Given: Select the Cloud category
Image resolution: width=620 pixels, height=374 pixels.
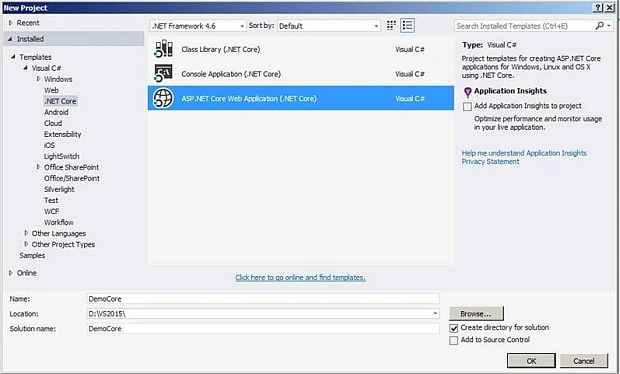Looking at the screenshot, I should [x=53, y=123].
